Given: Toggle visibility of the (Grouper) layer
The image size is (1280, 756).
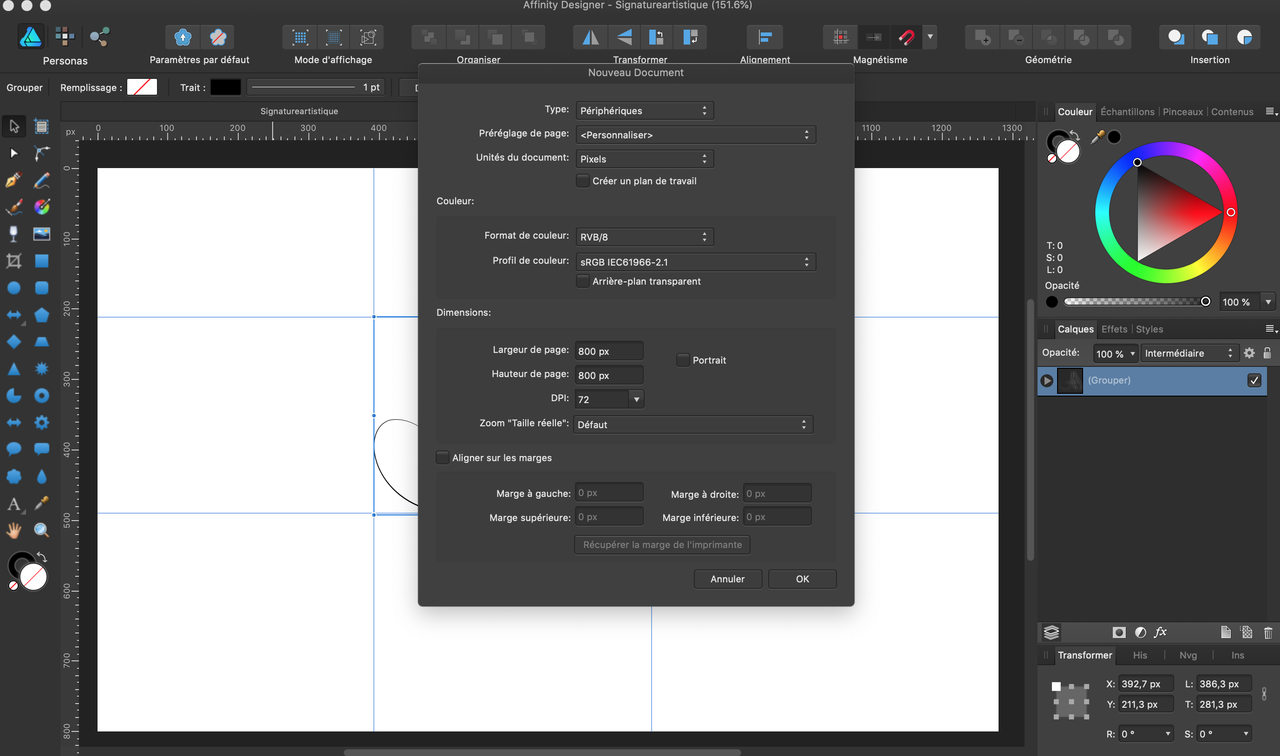Looking at the screenshot, I should click(x=1255, y=381).
